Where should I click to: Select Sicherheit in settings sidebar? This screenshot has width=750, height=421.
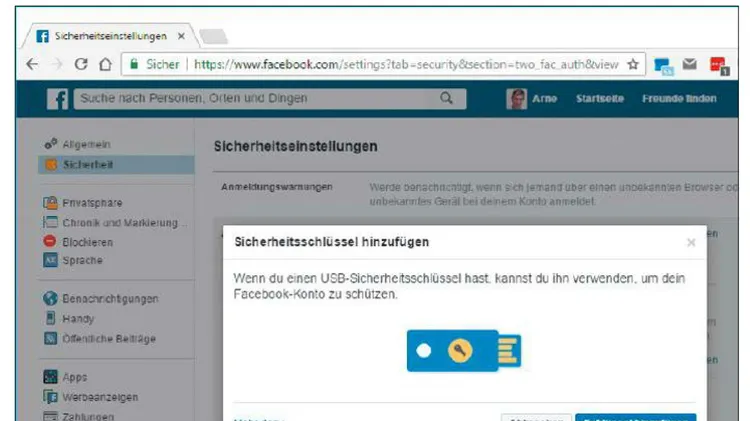116,165
